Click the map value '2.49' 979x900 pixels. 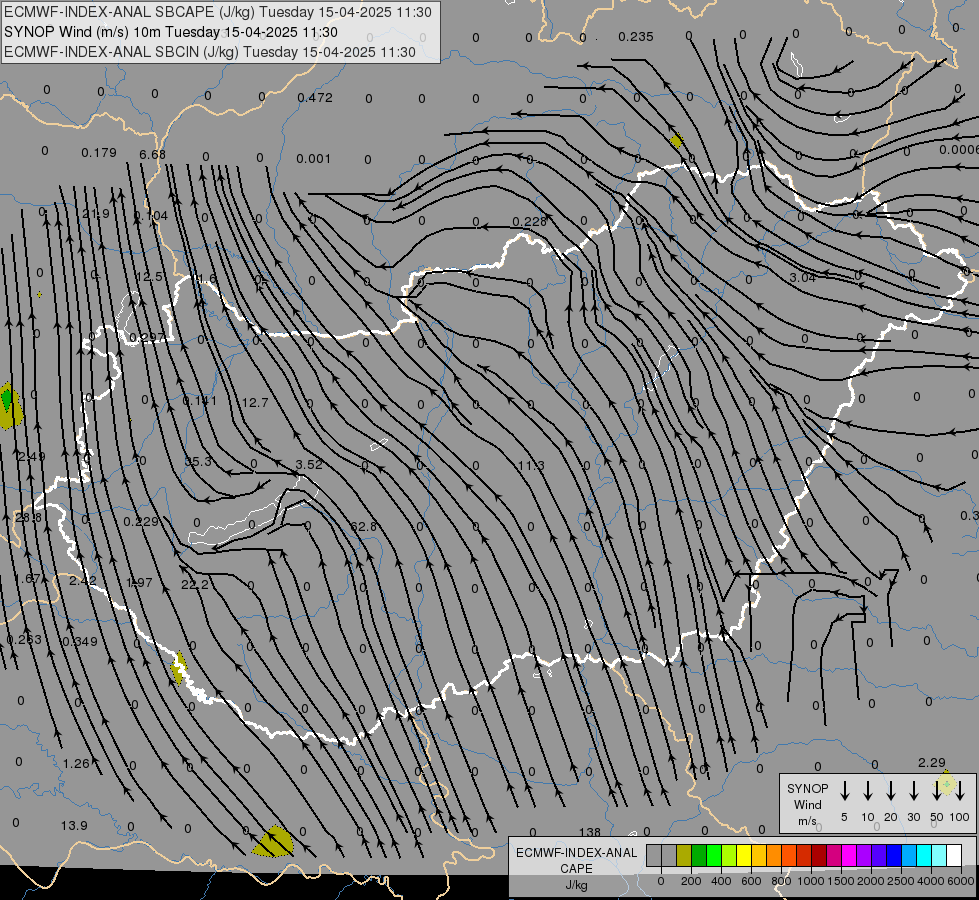31,457
